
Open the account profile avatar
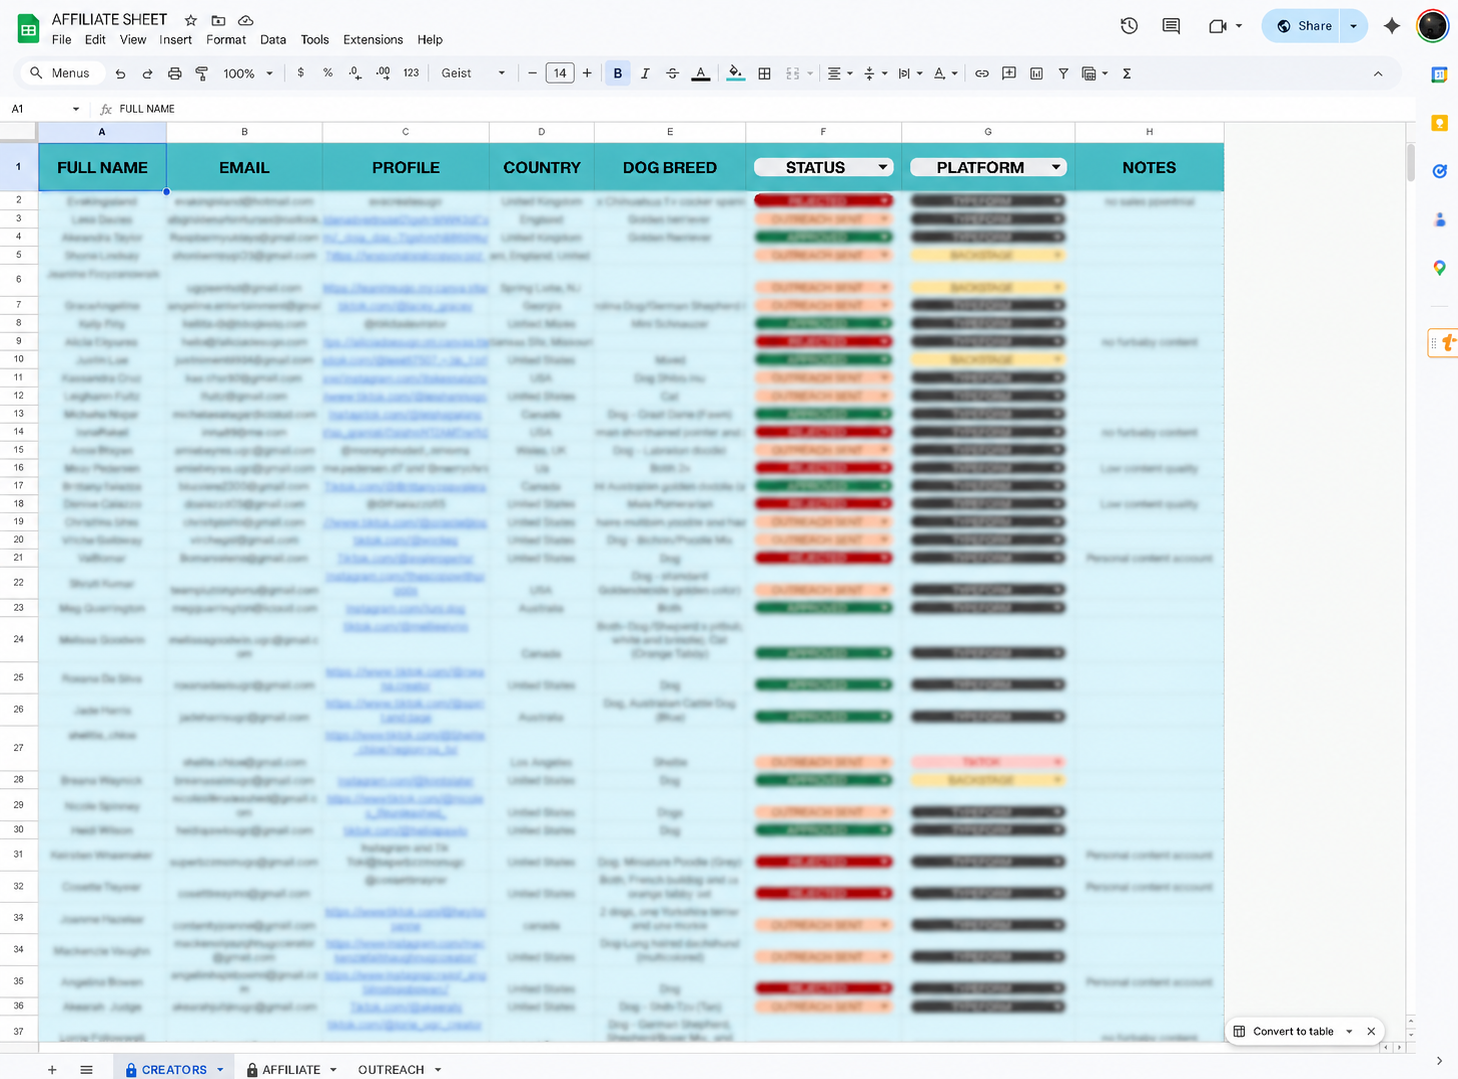(x=1433, y=26)
